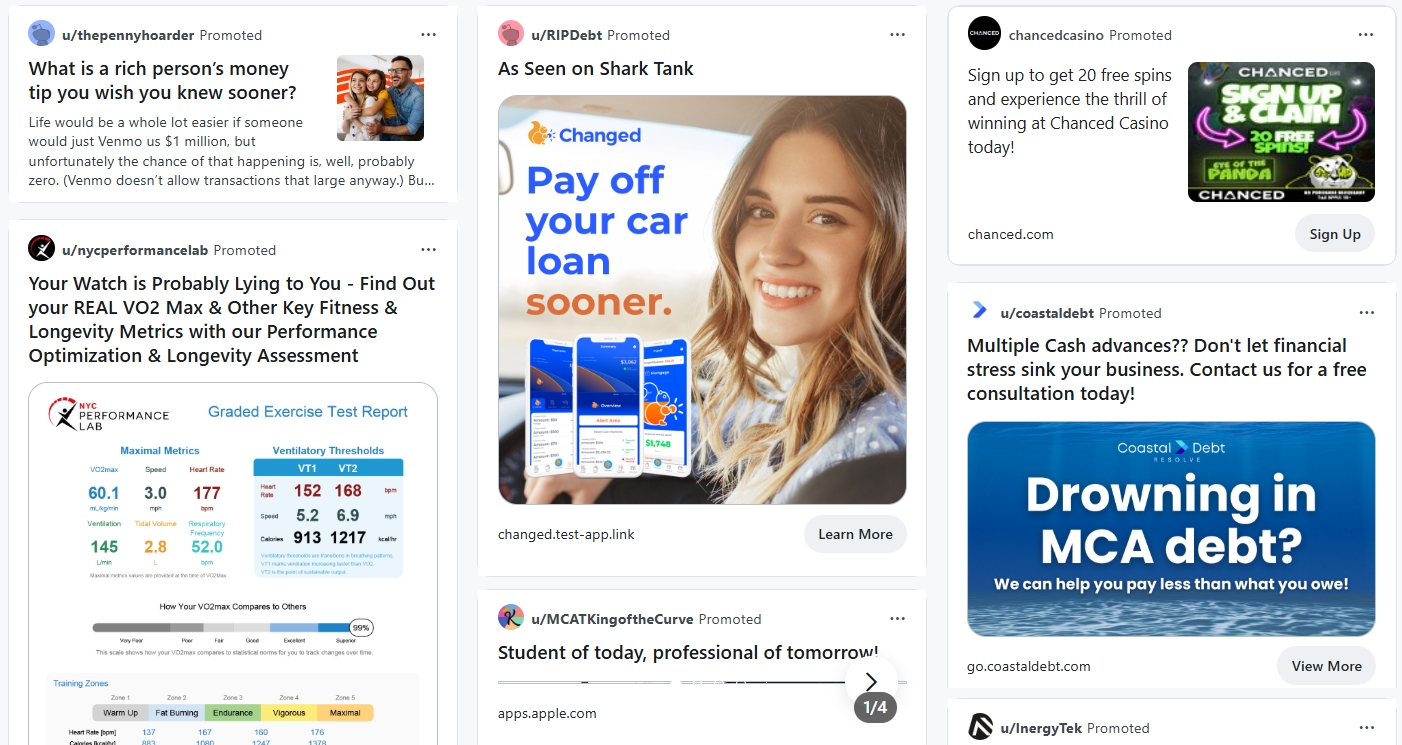Click the View More button
The width and height of the screenshot is (1402, 745).
tap(1326, 666)
